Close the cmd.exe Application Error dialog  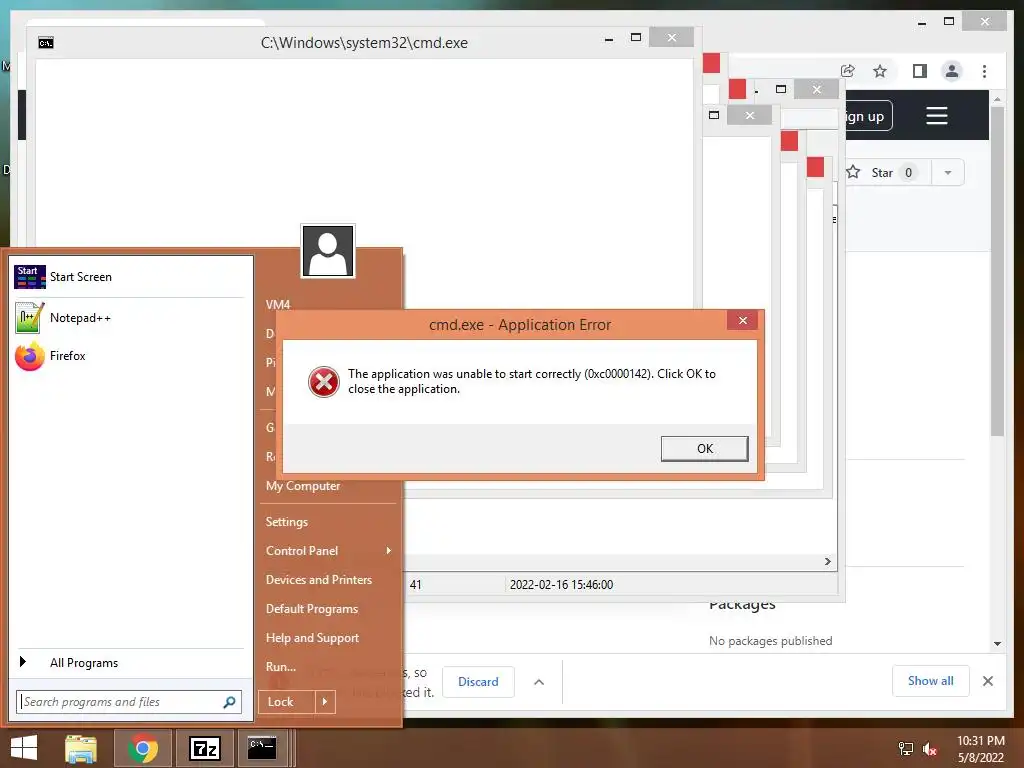tap(743, 320)
